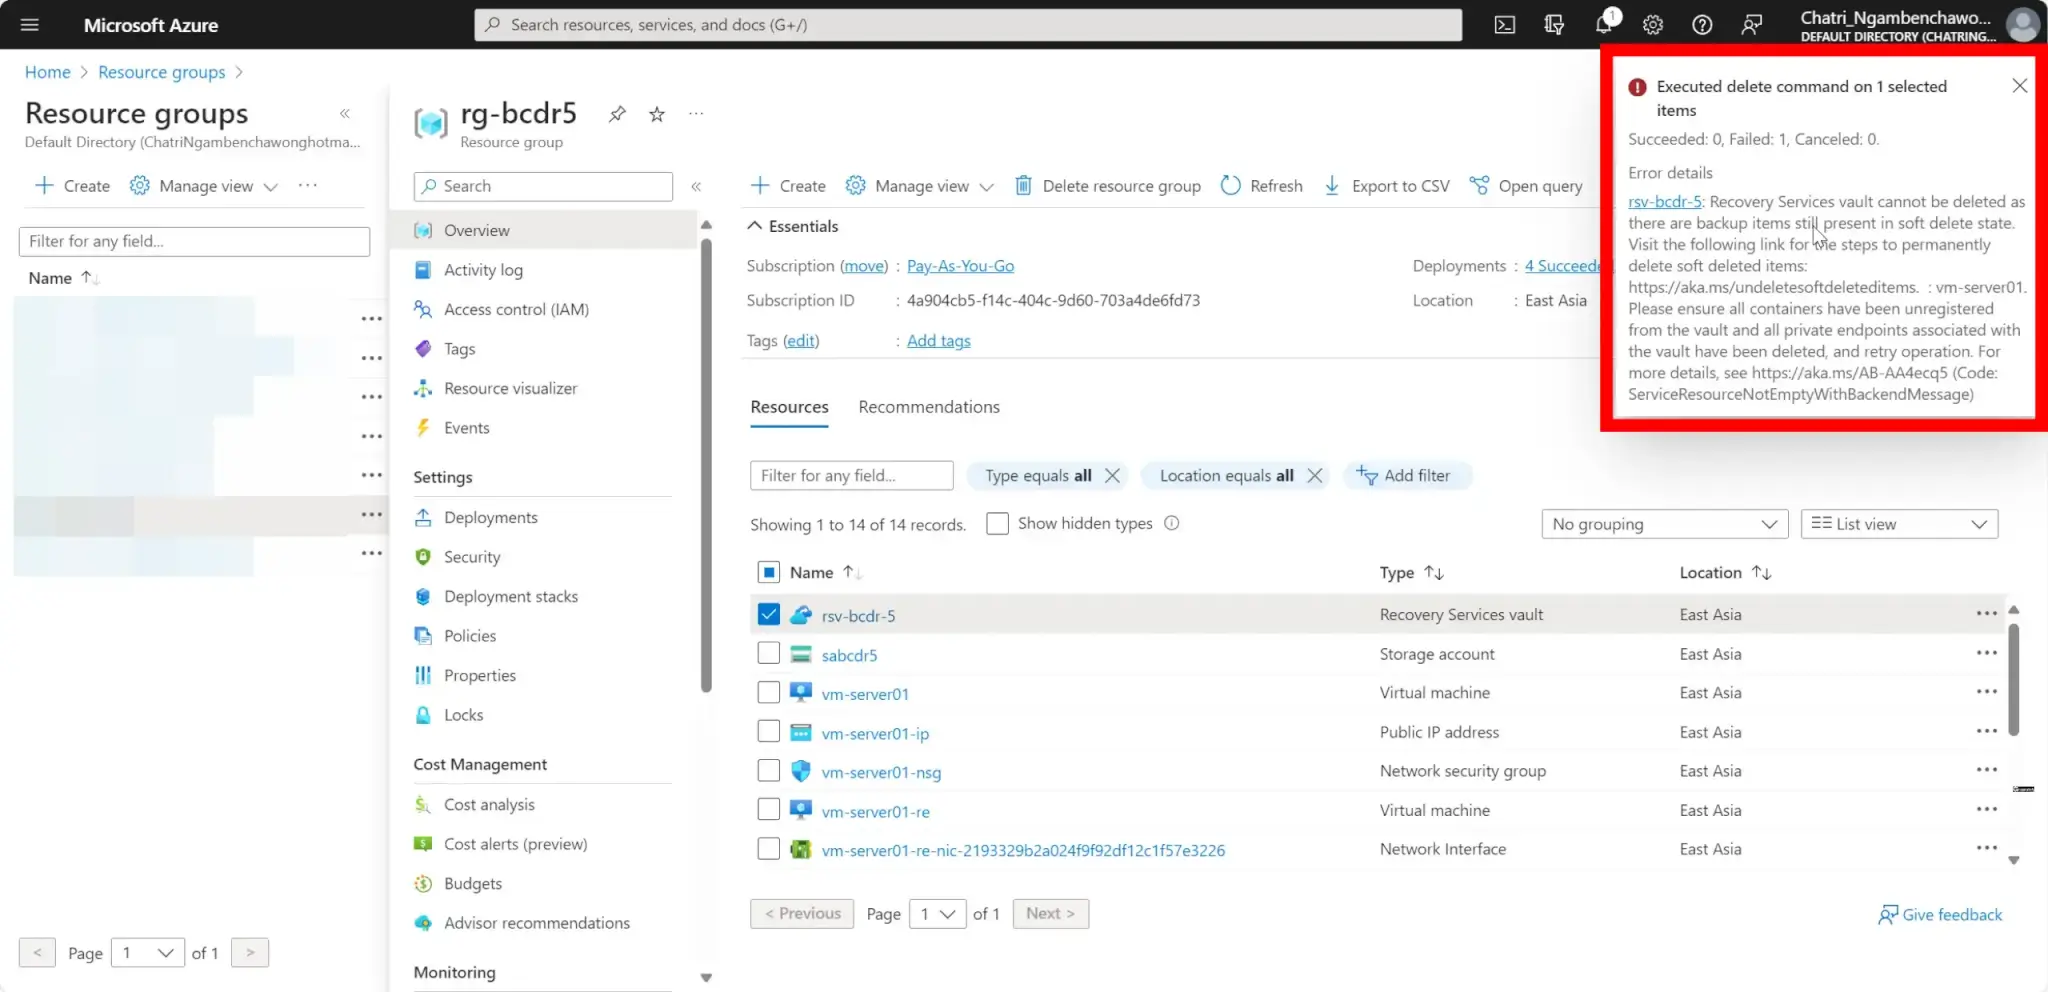Click Give feedback link
2048x992 pixels.
tap(1940, 915)
